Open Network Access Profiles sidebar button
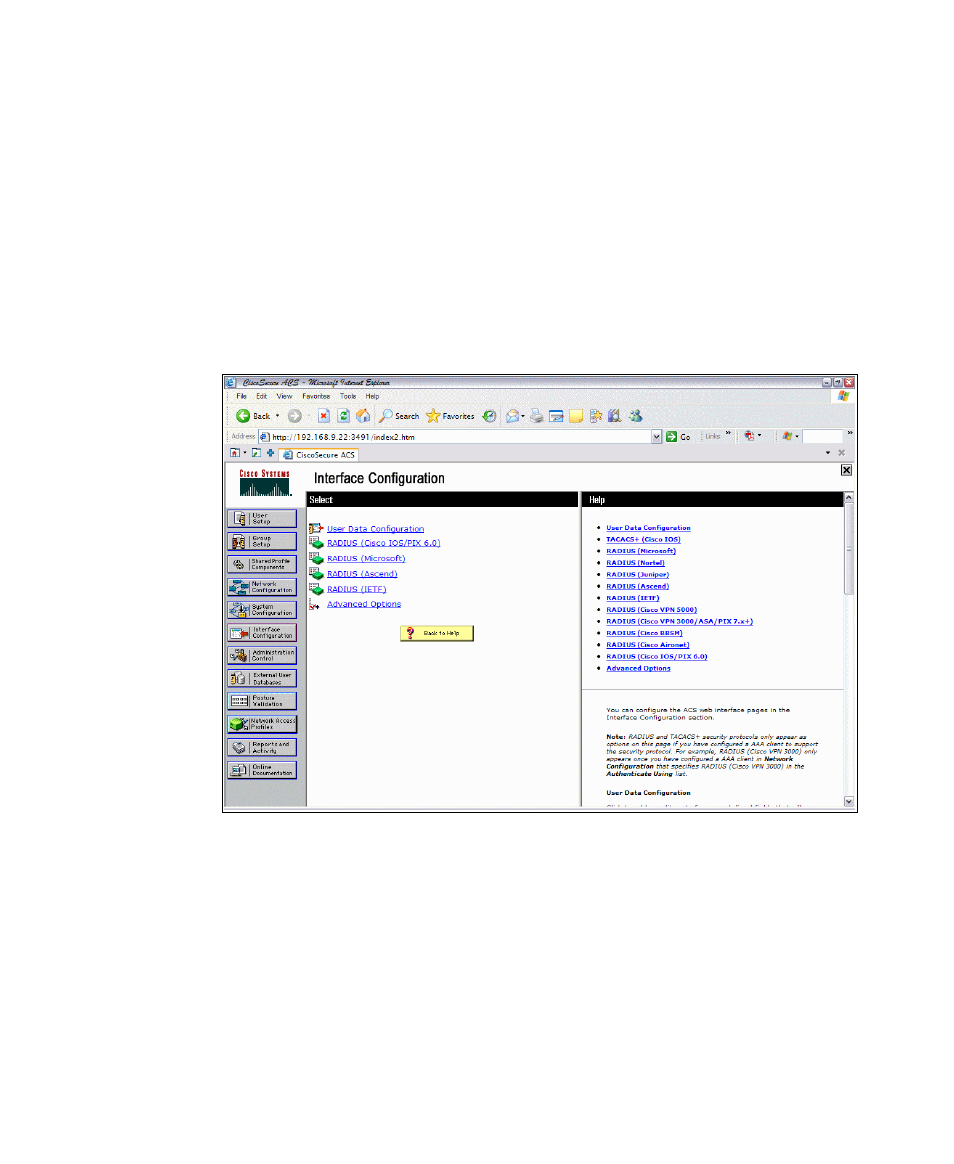 262,724
